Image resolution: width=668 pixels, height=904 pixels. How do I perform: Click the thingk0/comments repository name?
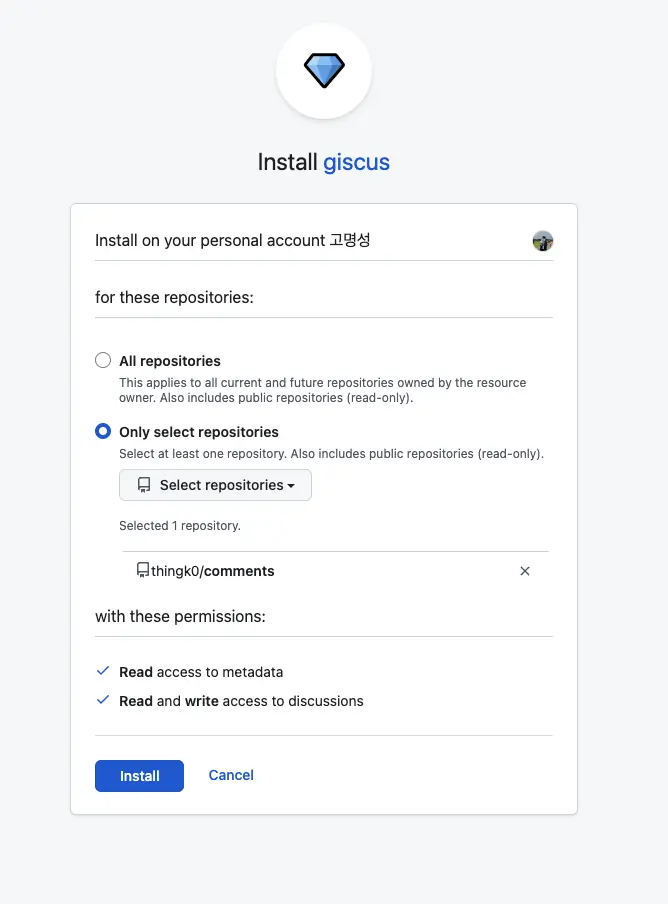coord(213,571)
